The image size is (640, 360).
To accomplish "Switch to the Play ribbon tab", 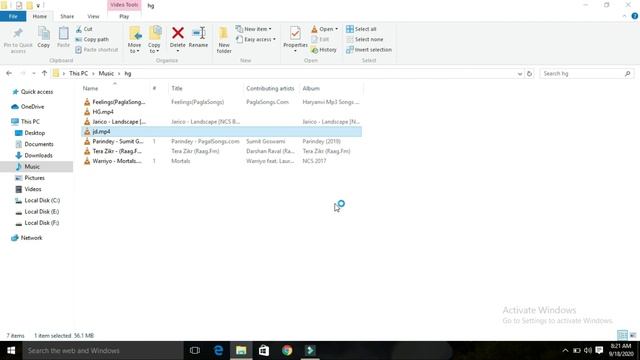I will (x=124, y=16).
